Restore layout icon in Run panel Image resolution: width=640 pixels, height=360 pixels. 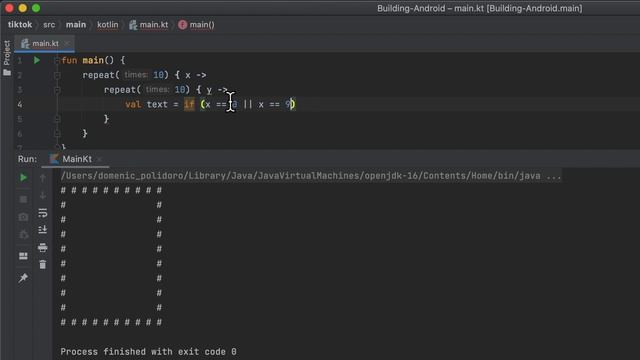click(x=23, y=256)
